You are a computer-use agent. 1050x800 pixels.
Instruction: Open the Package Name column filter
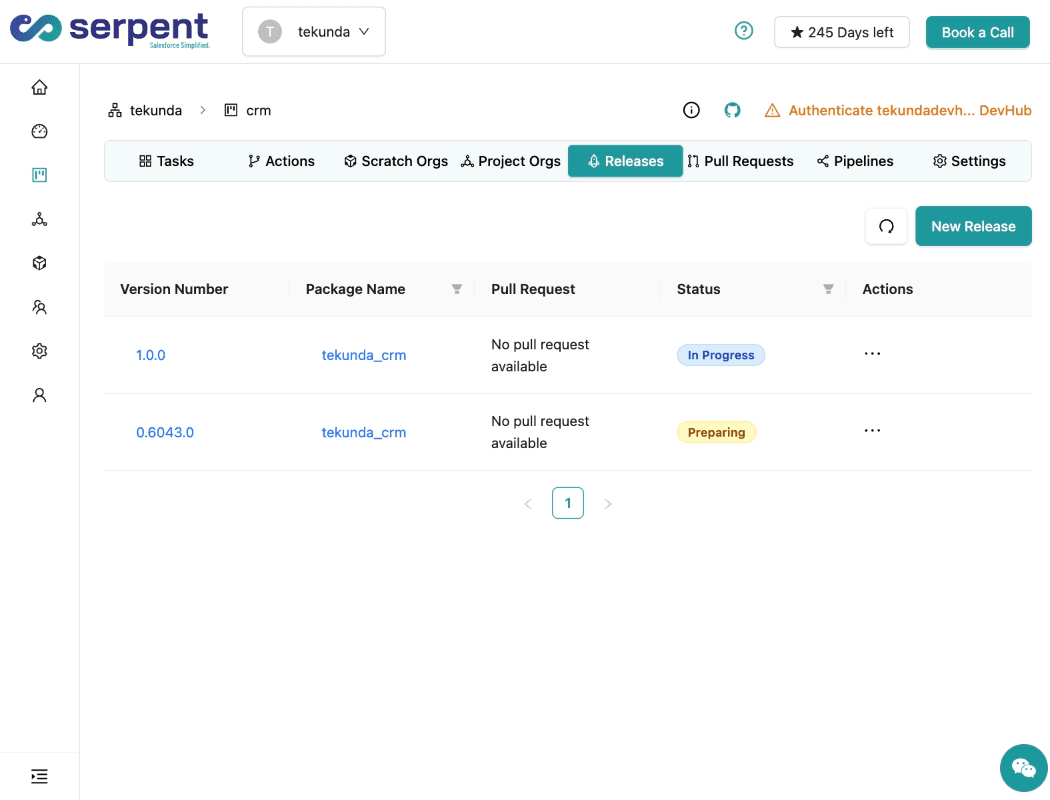(457, 289)
